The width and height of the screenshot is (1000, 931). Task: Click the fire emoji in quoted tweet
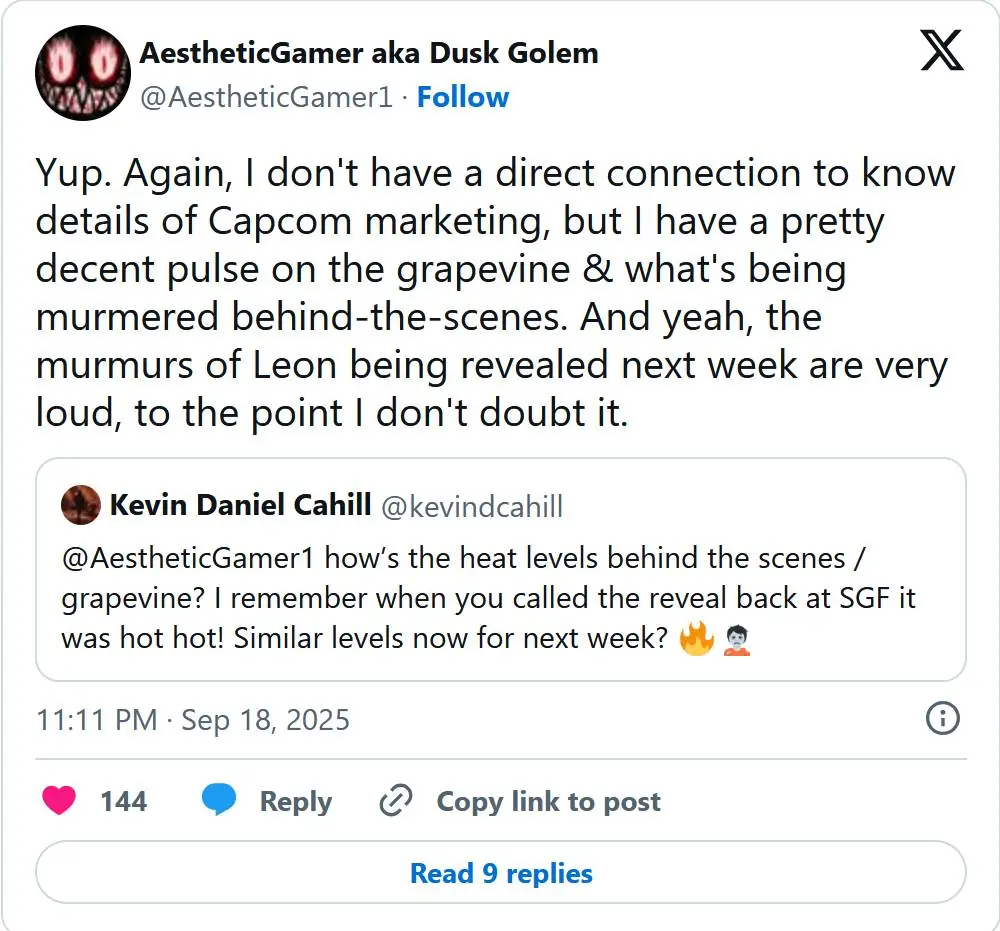click(696, 638)
